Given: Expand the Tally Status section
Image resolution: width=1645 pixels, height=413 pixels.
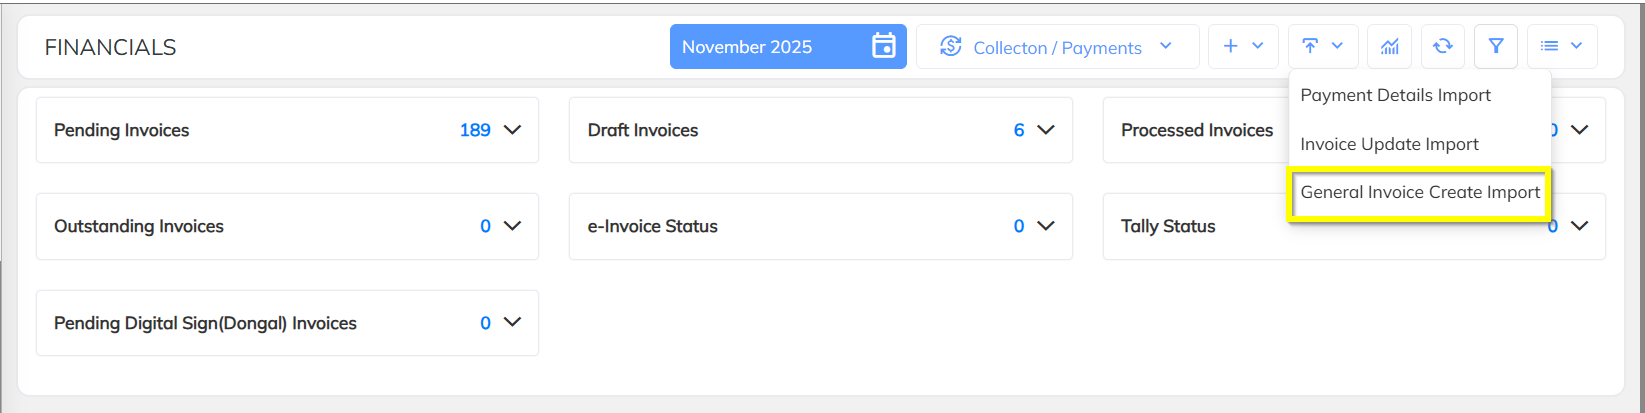Looking at the screenshot, I should pyautogui.click(x=1580, y=226).
